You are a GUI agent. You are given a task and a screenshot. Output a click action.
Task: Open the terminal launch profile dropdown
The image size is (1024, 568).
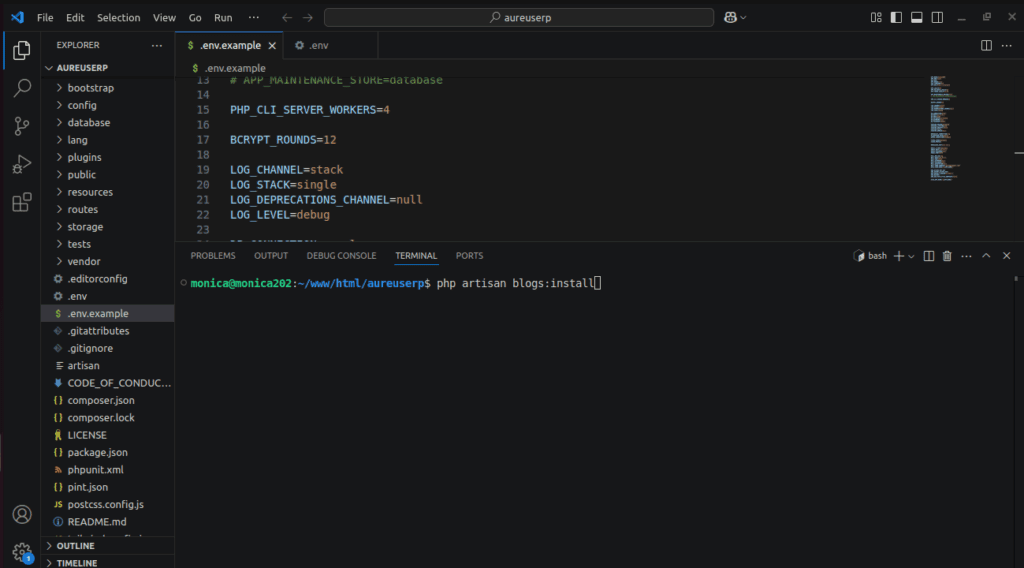(x=911, y=256)
